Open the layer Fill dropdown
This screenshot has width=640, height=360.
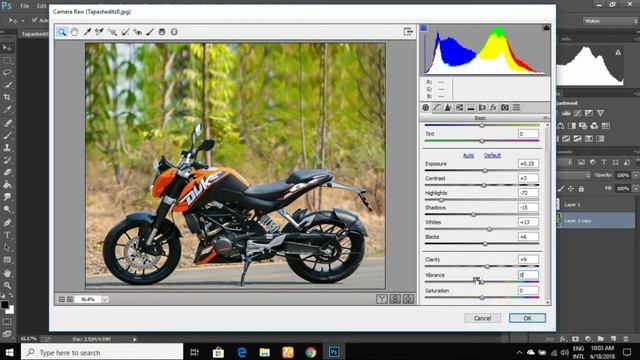pyautogui.click(x=636, y=189)
